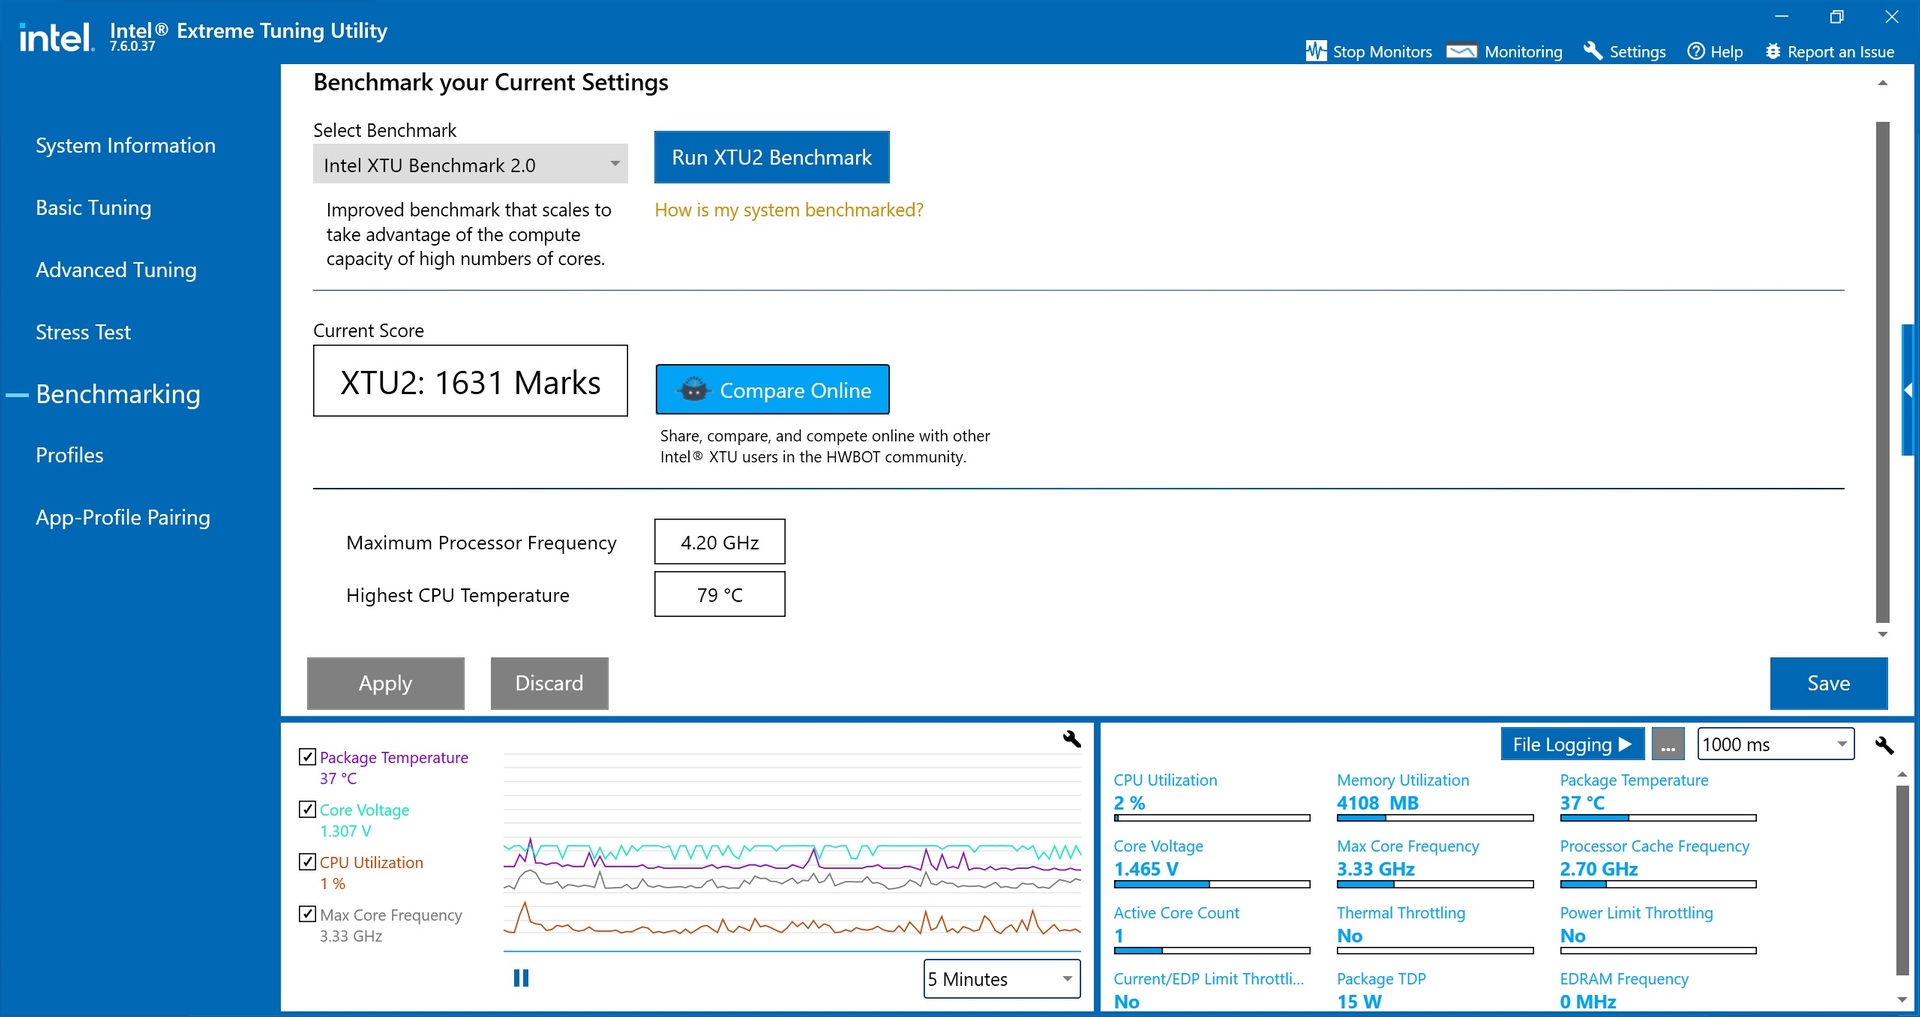
Task: Toggle Package Temperature graph checkbox
Action: click(x=307, y=757)
